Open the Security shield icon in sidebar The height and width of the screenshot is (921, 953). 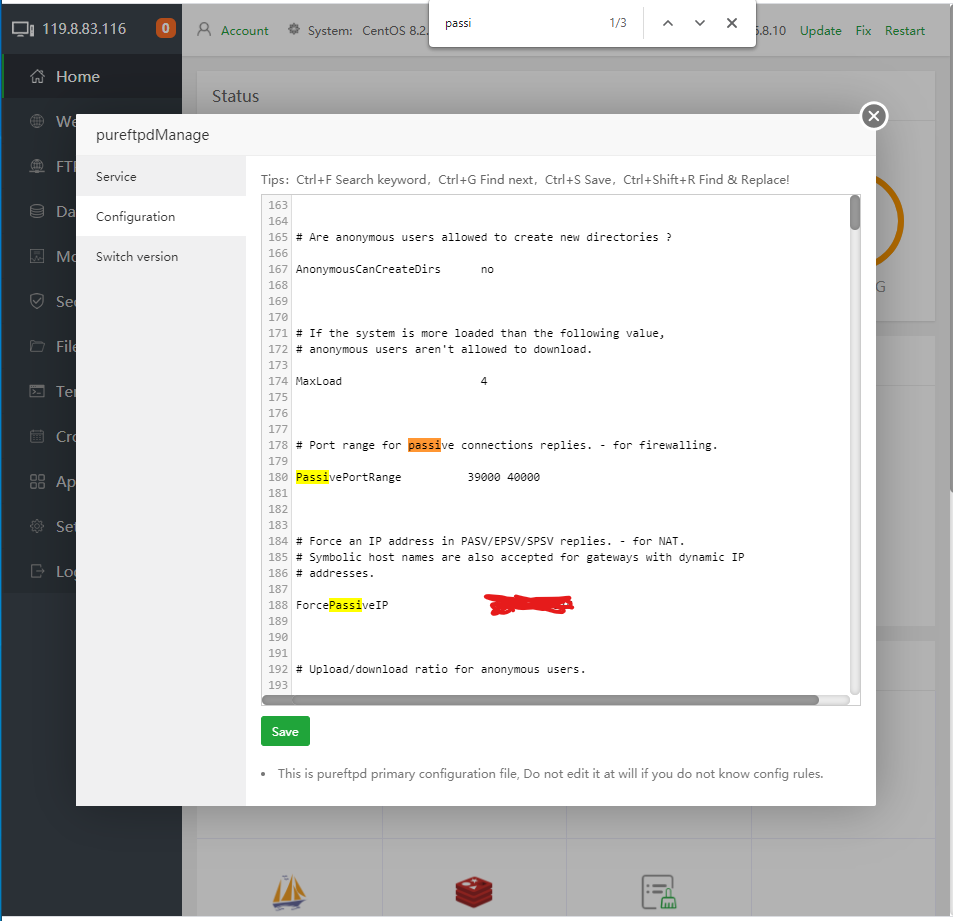[37, 302]
